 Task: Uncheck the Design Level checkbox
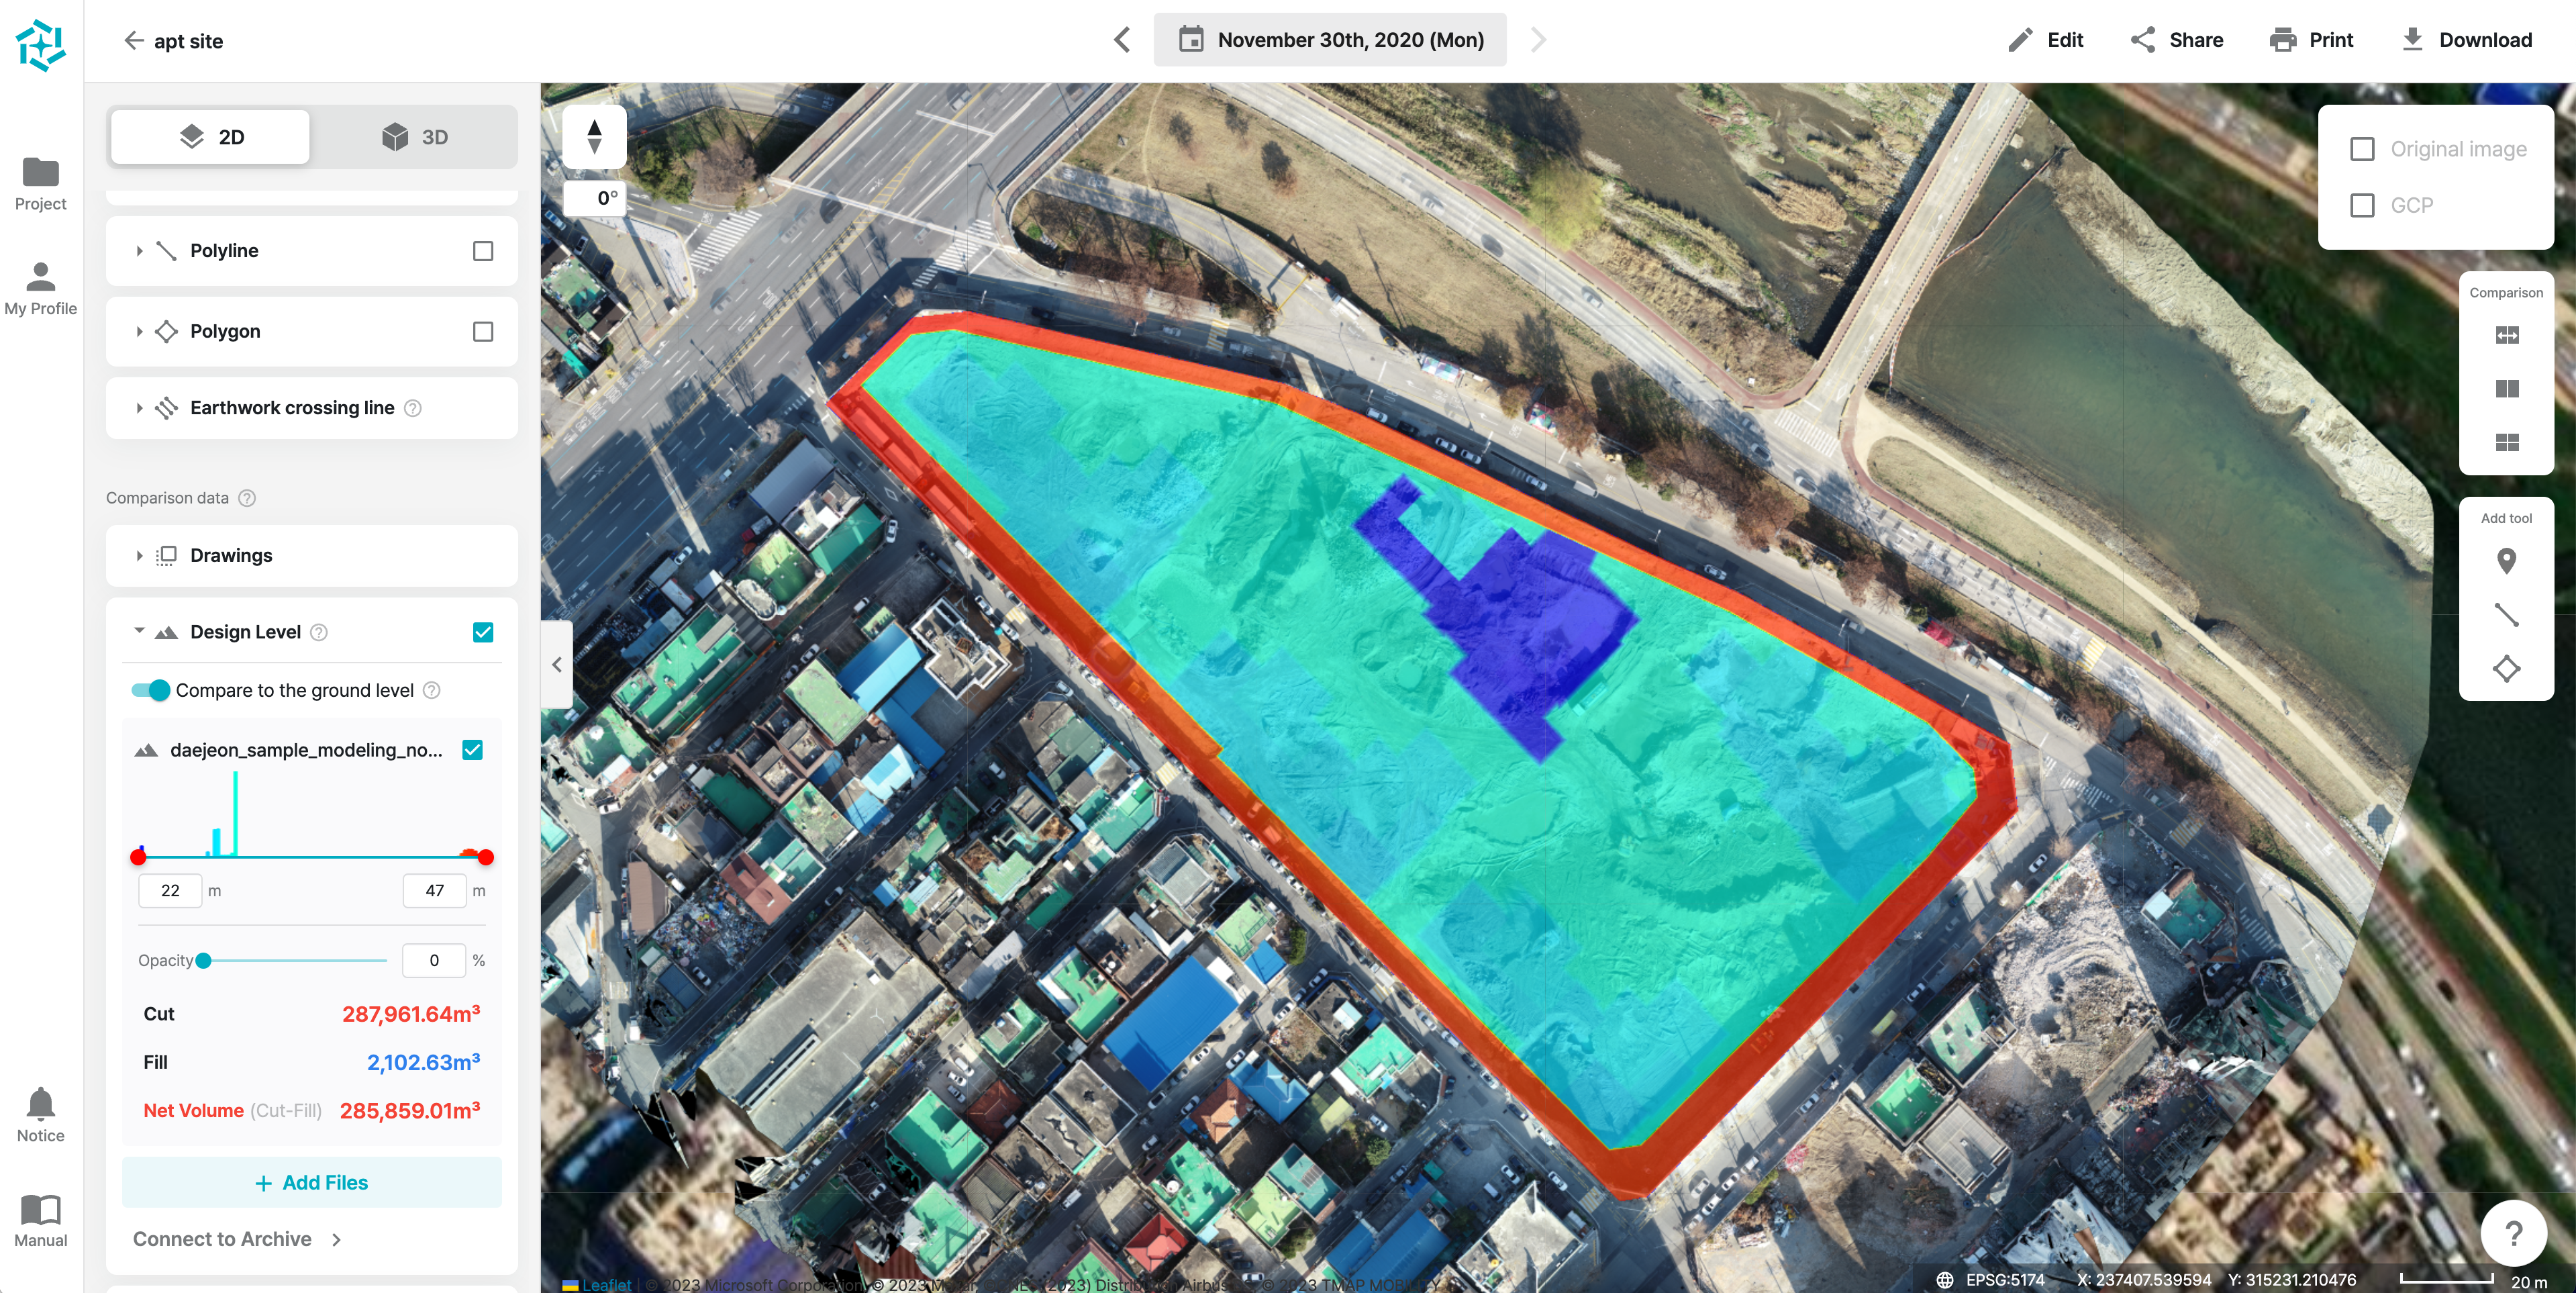point(483,632)
